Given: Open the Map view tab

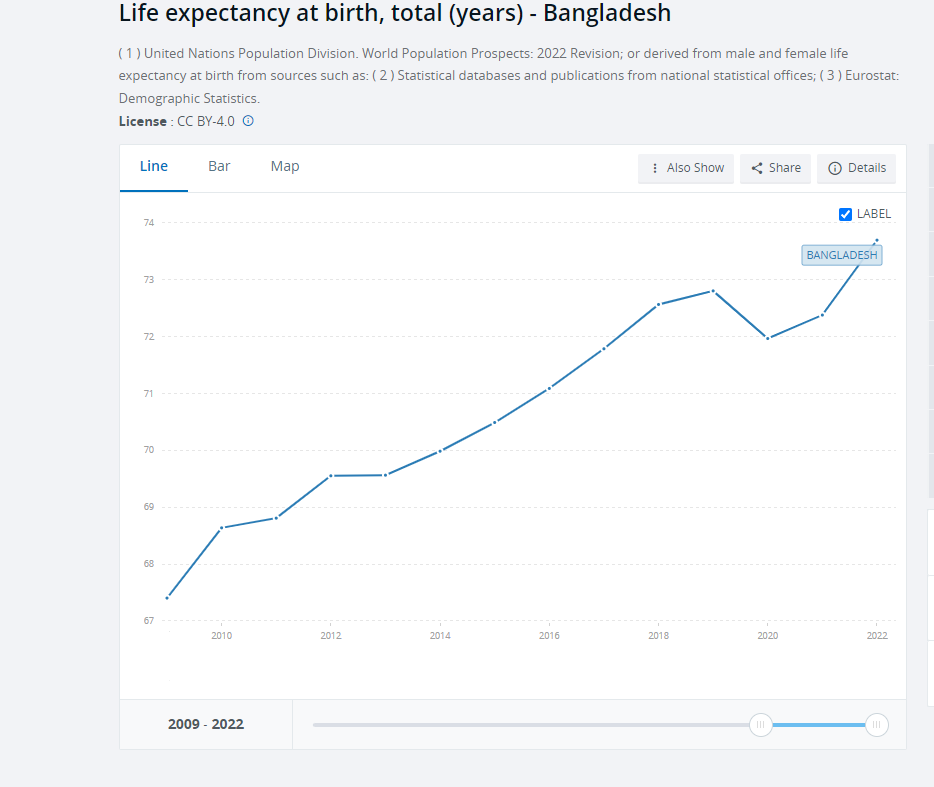Looking at the screenshot, I should pos(285,166).
